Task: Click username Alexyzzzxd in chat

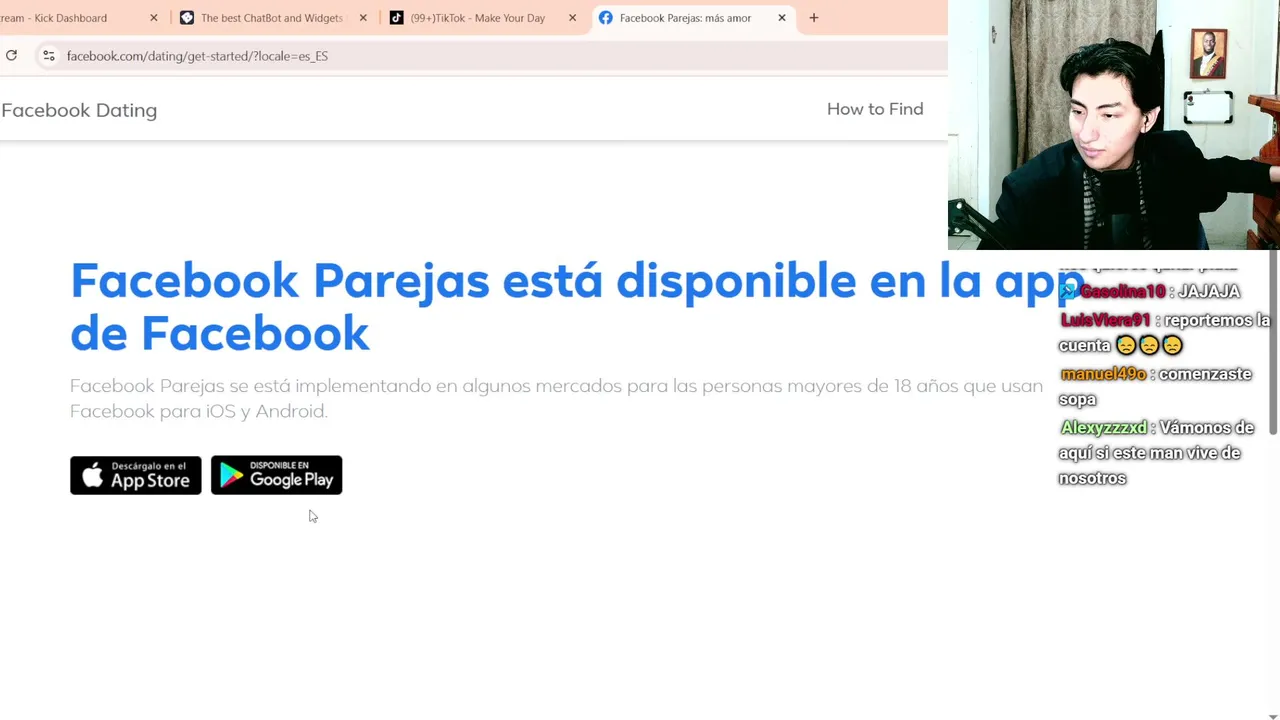Action: click(1103, 428)
